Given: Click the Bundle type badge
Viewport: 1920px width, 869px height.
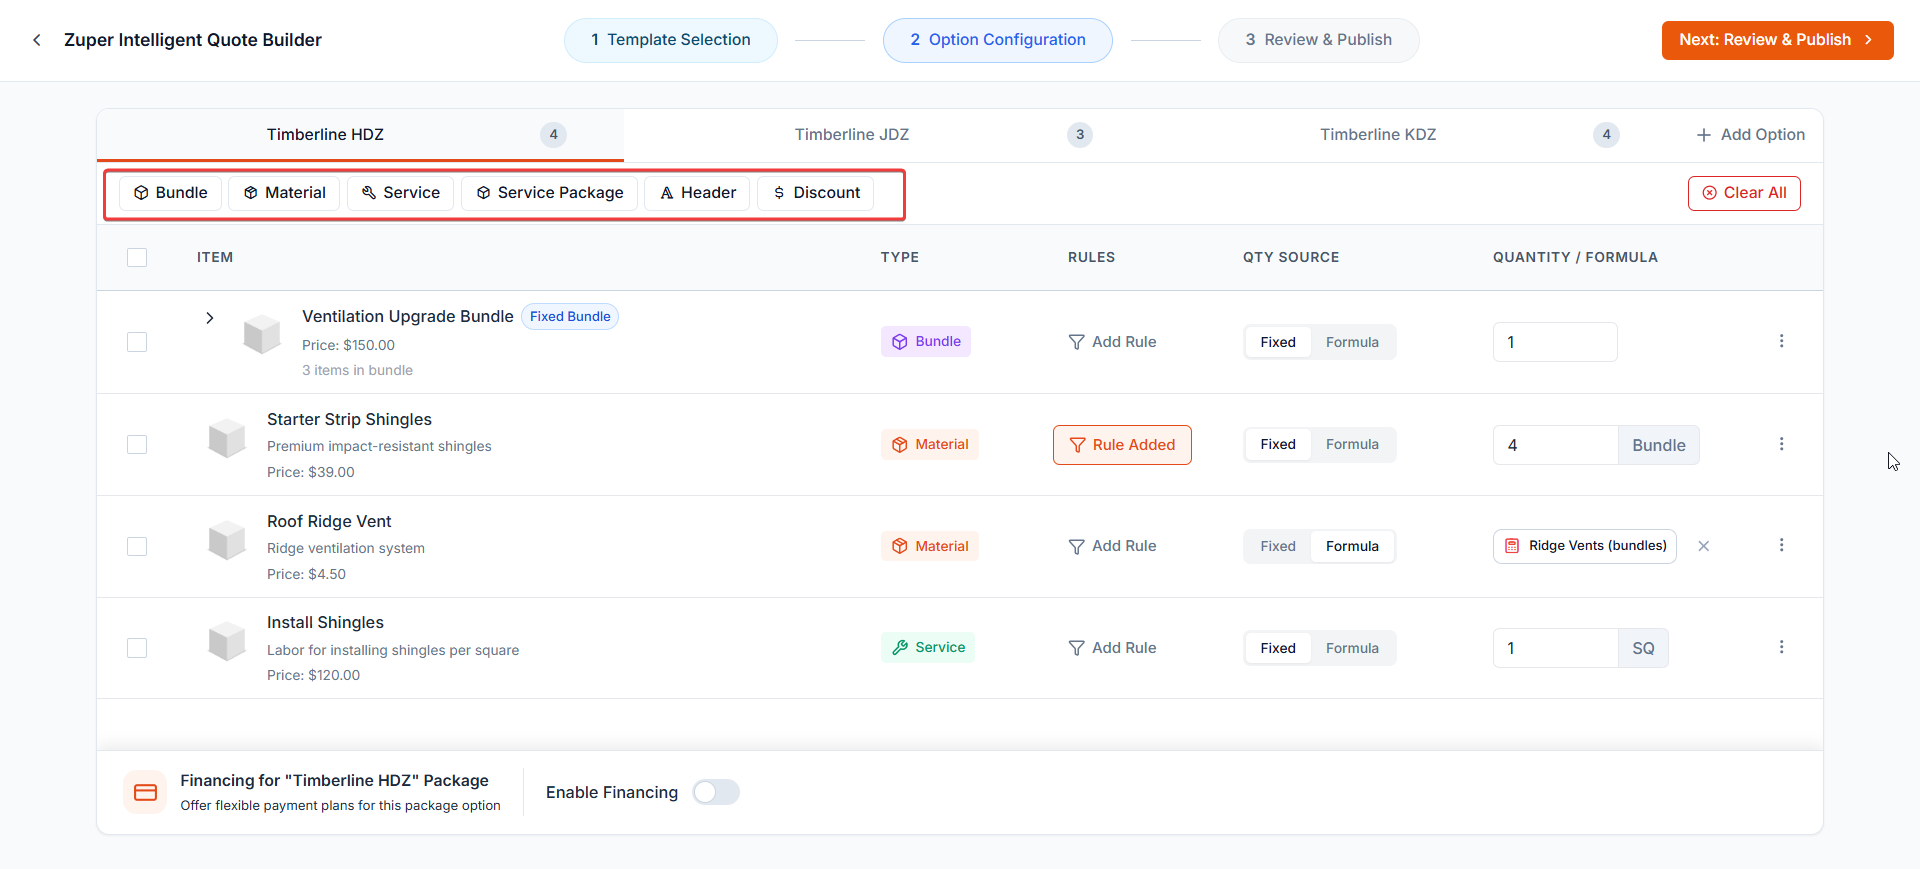Looking at the screenshot, I should pyautogui.click(x=926, y=341).
